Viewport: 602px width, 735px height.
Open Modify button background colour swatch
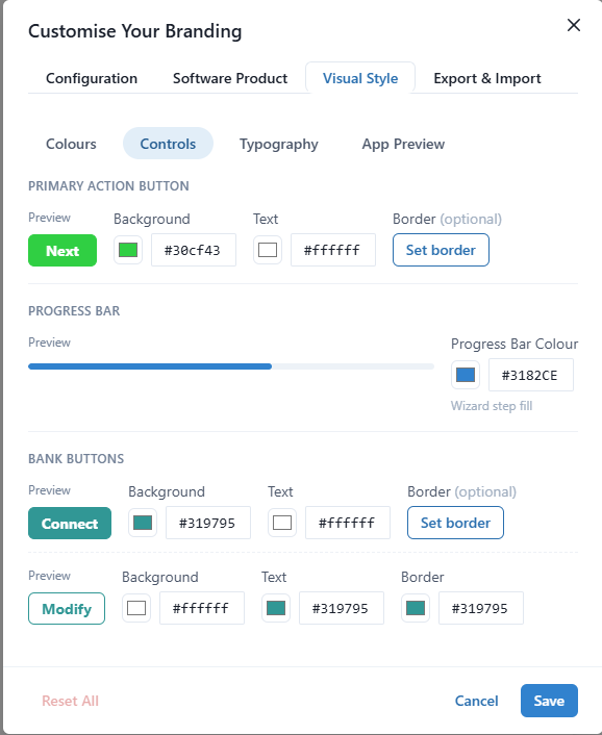pos(136,608)
